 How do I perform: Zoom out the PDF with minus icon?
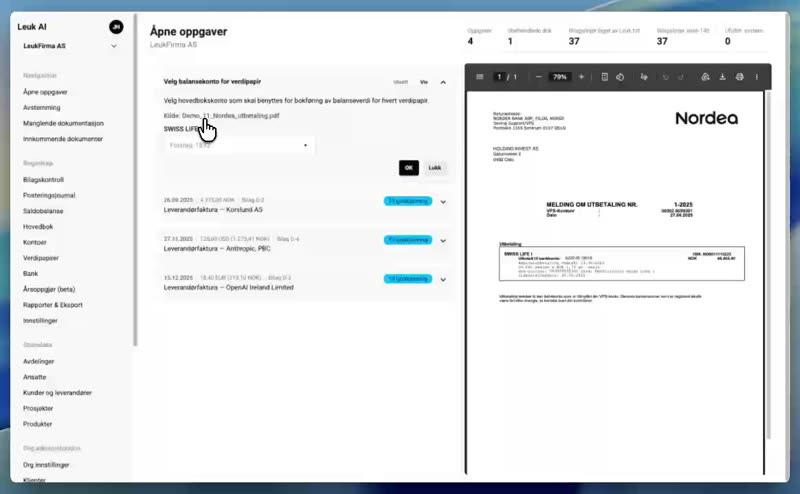pyautogui.click(x=538, y=77)
